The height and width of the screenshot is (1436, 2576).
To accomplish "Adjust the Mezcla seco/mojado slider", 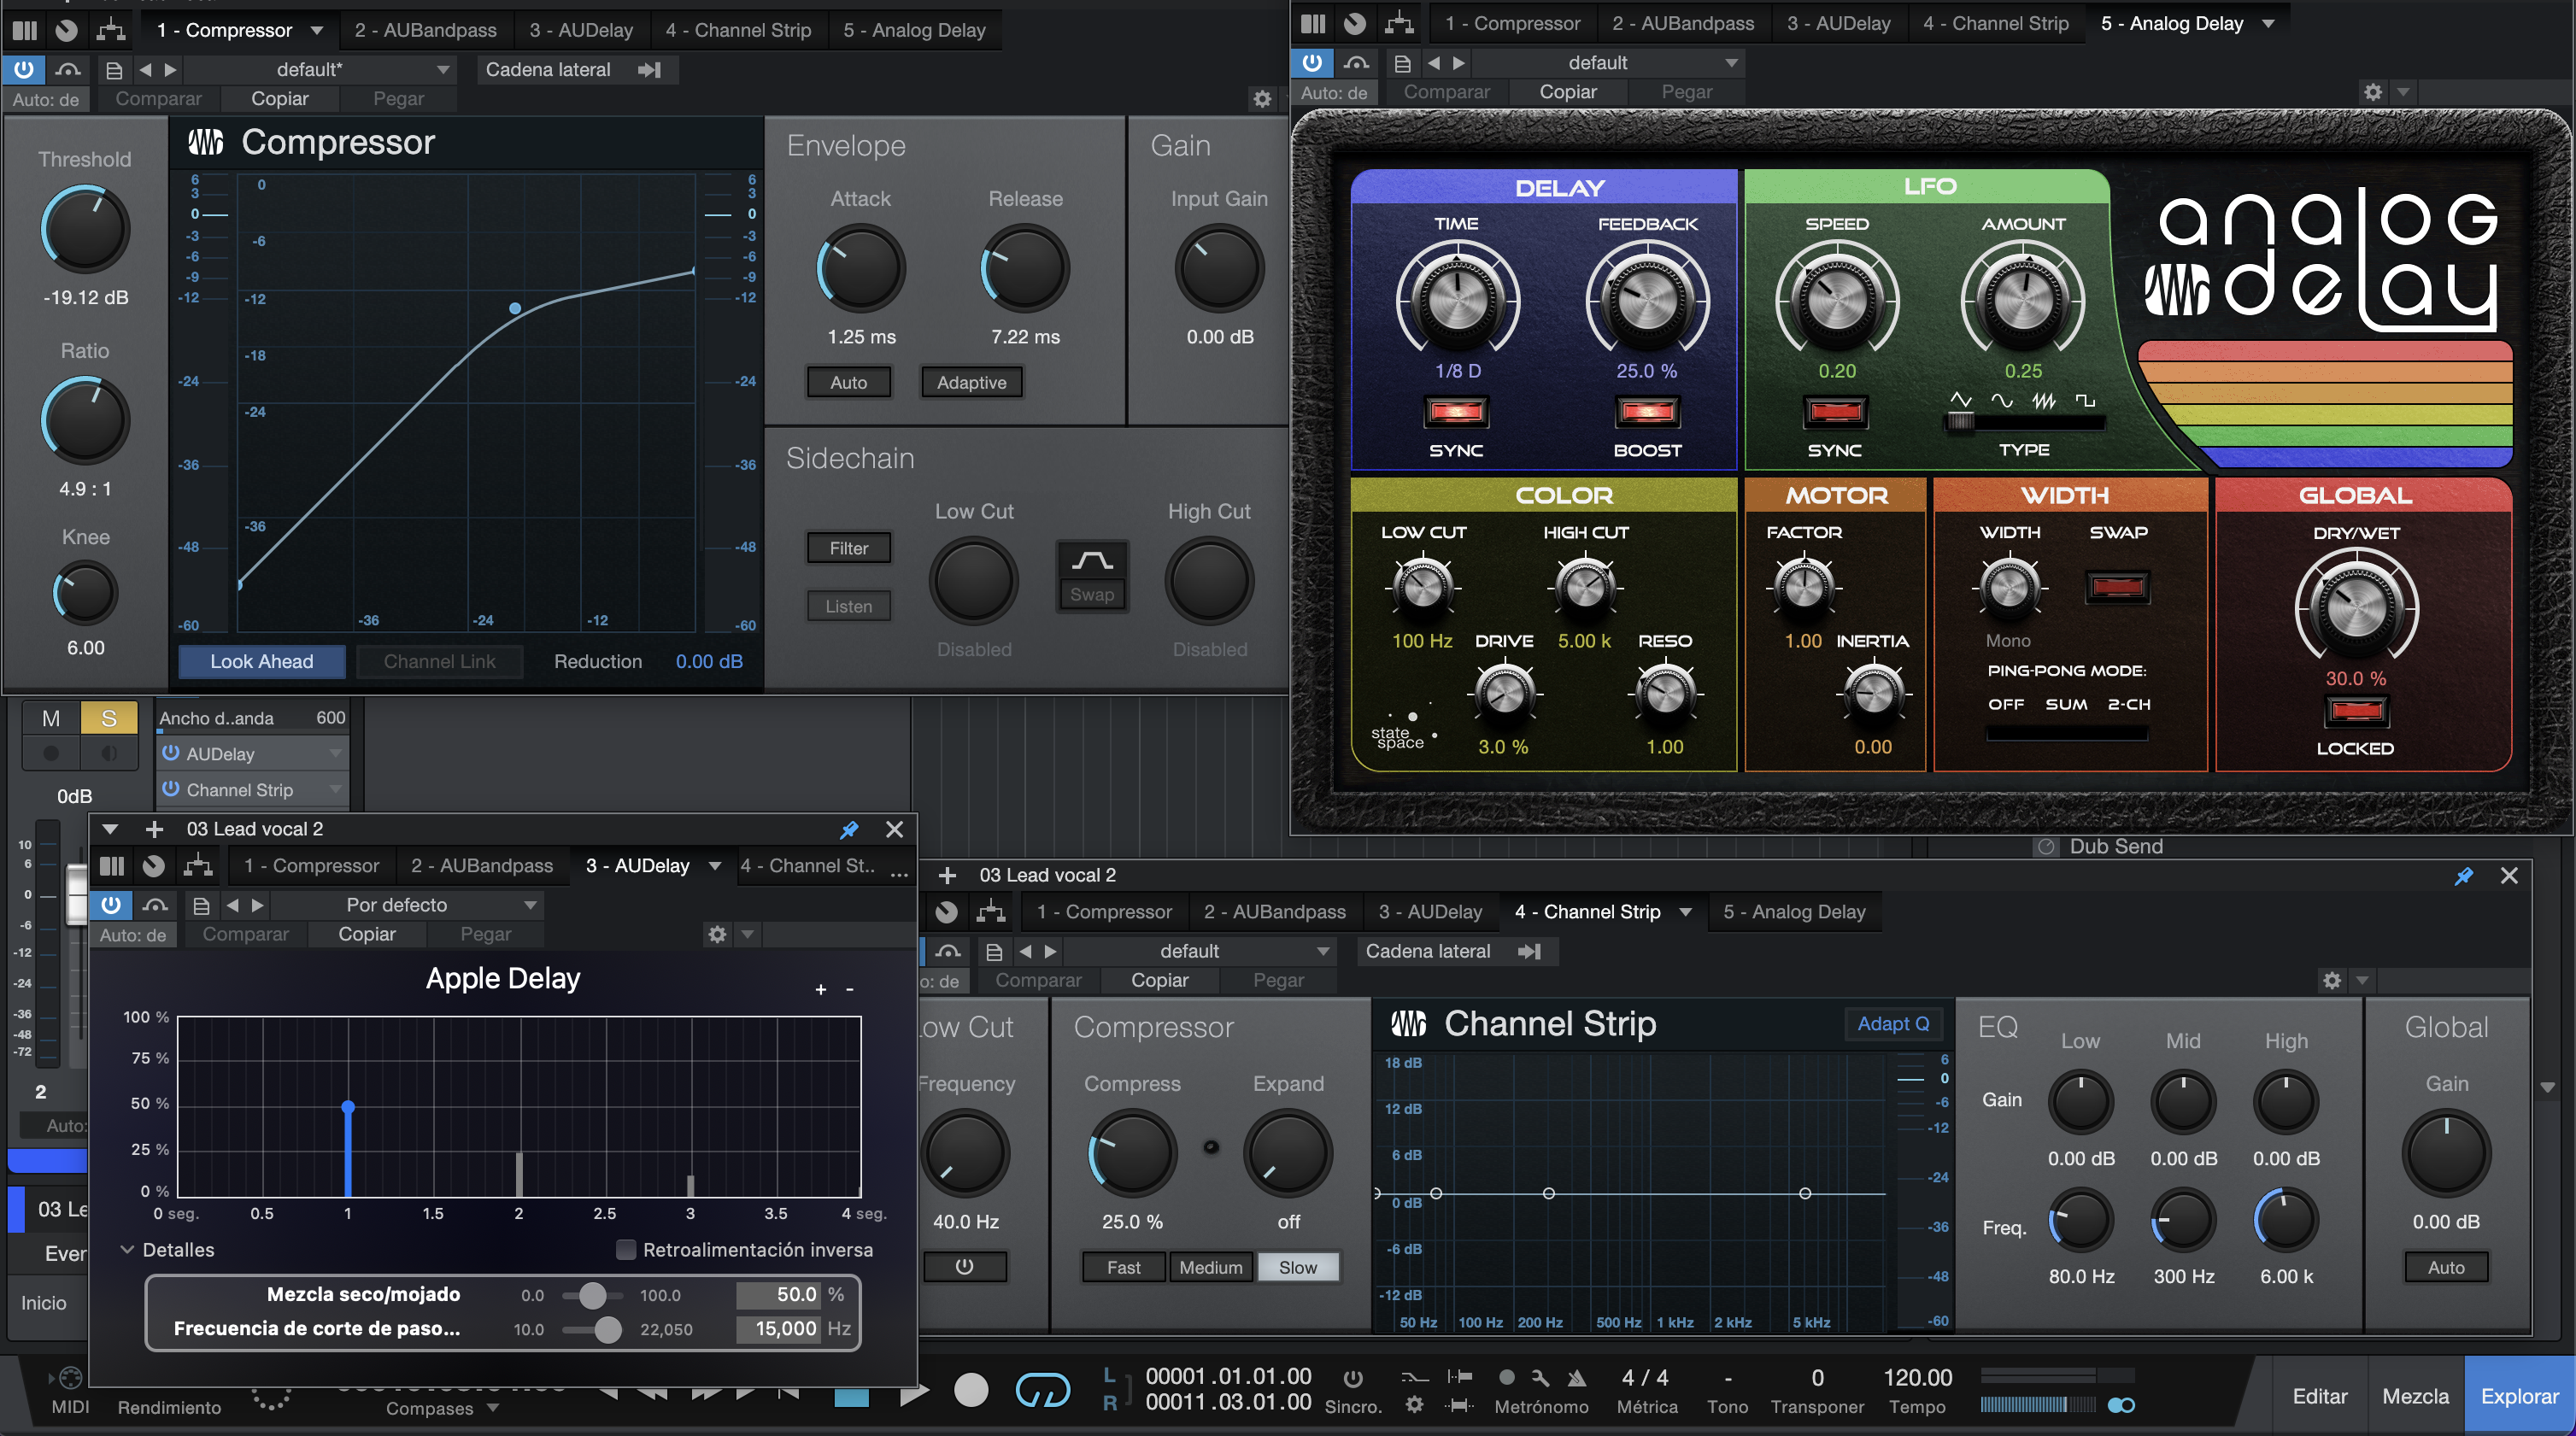I will 592,1295.
